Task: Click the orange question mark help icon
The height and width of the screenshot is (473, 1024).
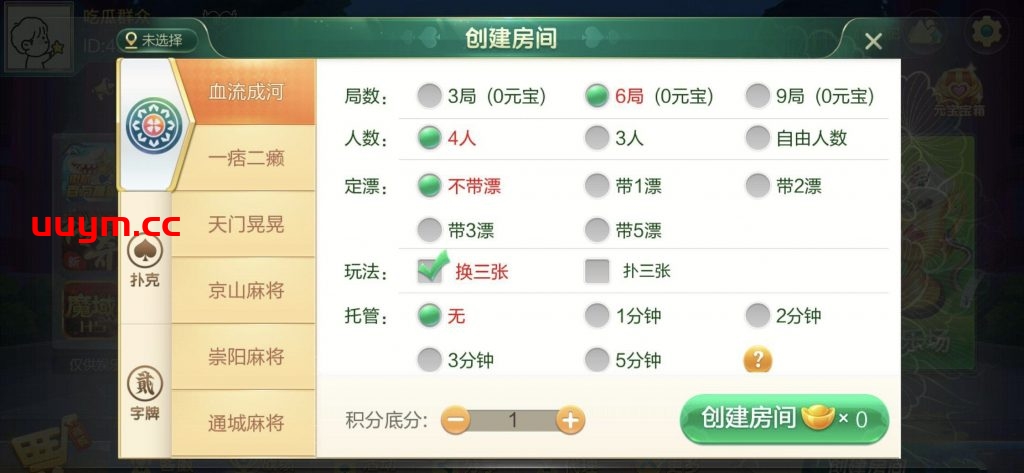Action: click(x=757, y=359)
